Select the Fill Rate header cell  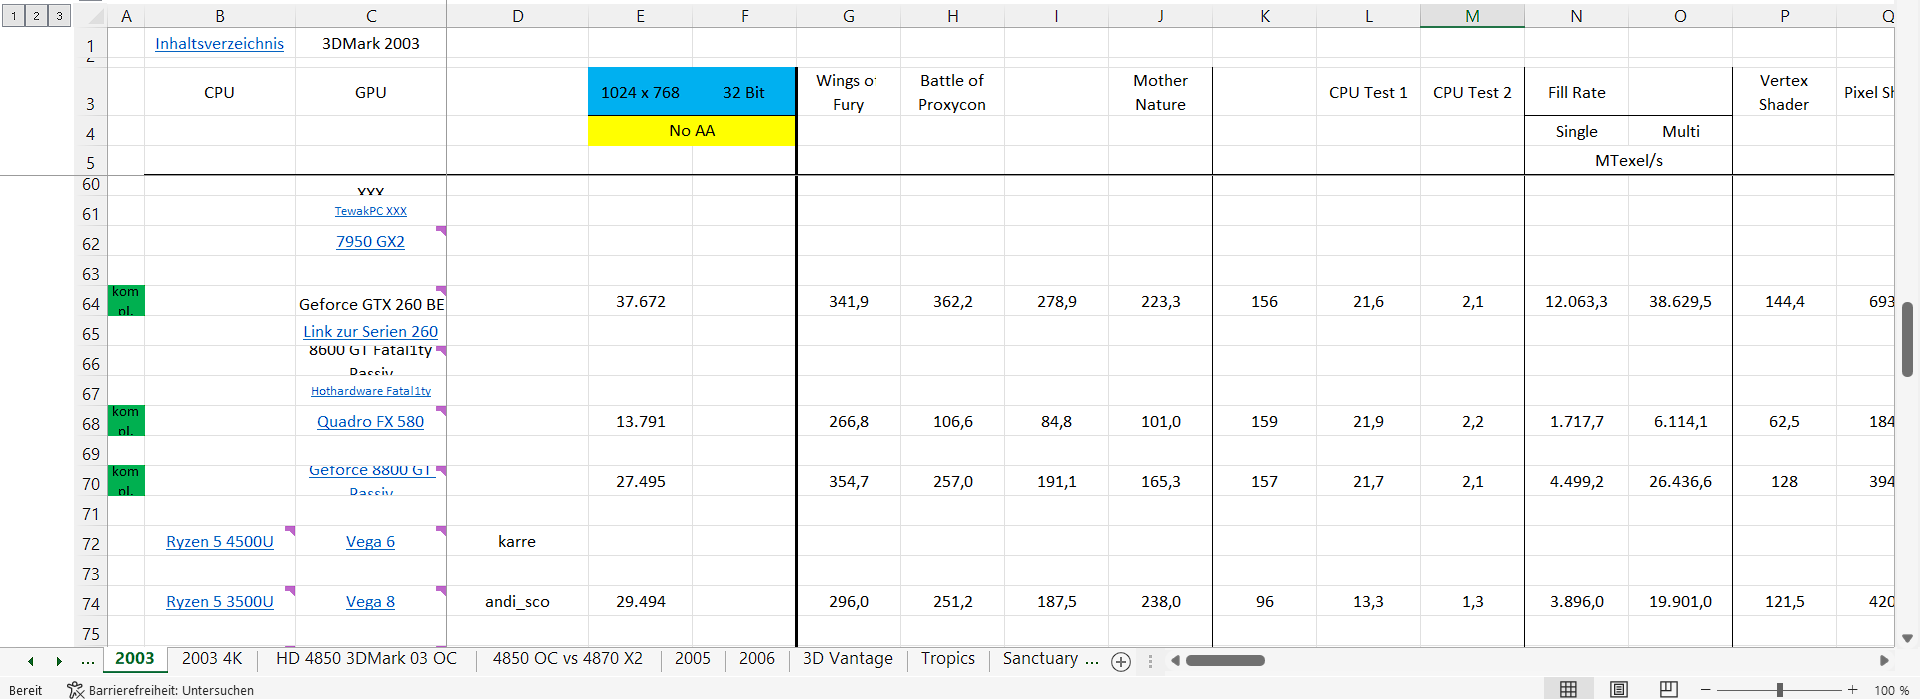[1577, 92]
